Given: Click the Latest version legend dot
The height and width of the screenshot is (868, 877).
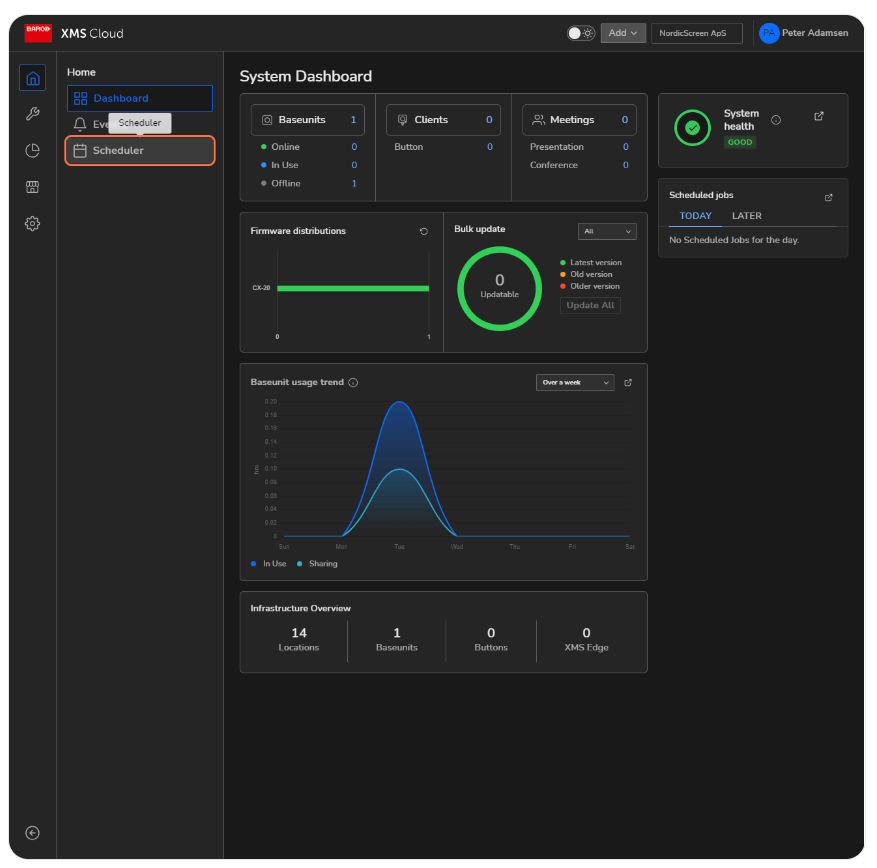Looking at the screenshot, I should point(563,262).
